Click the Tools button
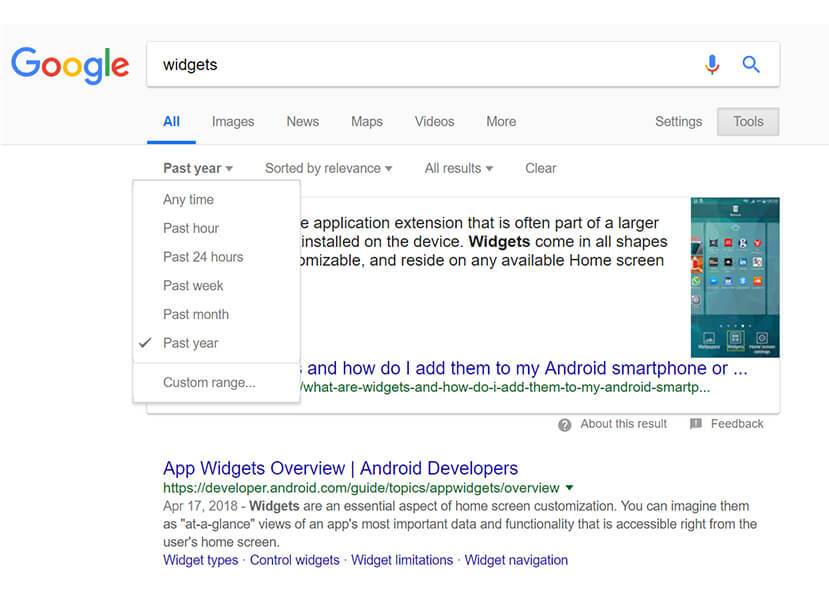Viewport: 829px width, 613px height. (747, 121)
